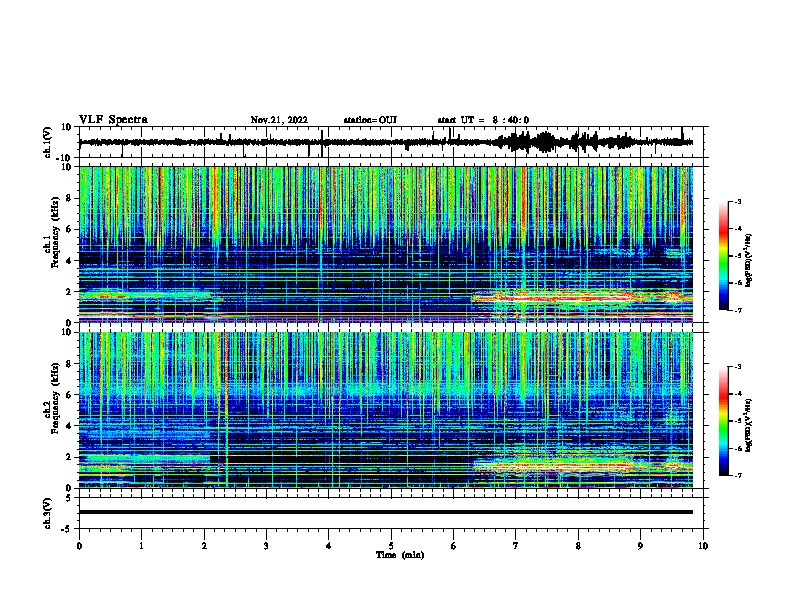Viewport: 792px width, 612px height.
Task: Click the ch.2 spectrogram plot area
Action: 386,410
